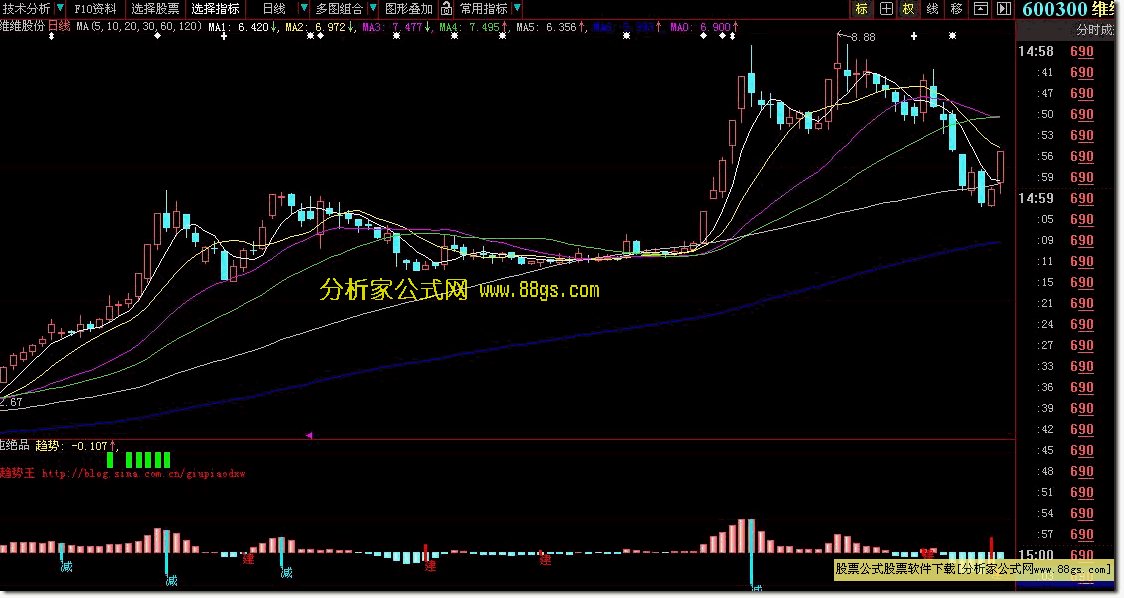Screen dimensions: 1124x598
Task: Click the 8.88 high price label
Action: [x=862, y=37]
